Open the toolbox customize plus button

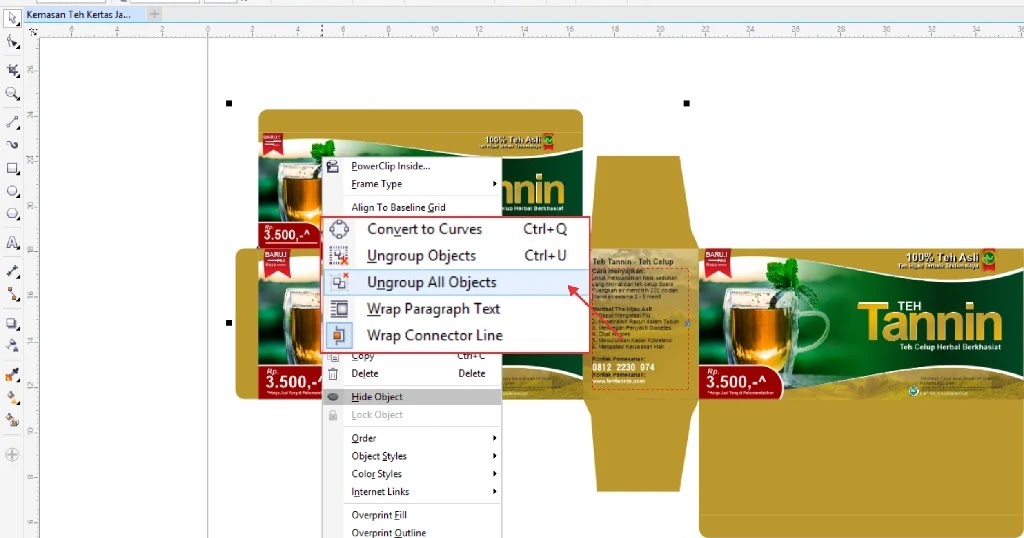12,454
